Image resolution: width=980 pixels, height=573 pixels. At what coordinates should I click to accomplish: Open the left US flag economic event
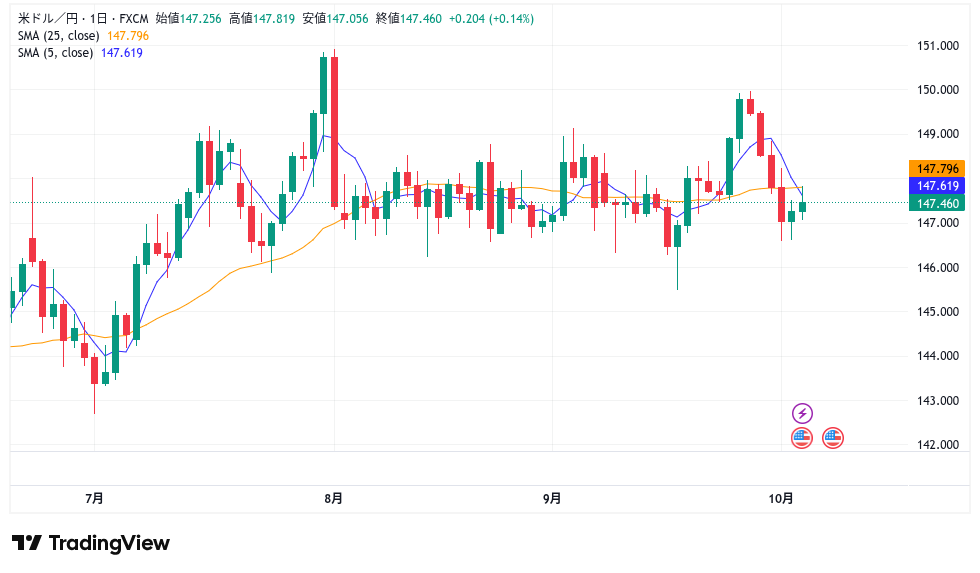pos(801,437)
